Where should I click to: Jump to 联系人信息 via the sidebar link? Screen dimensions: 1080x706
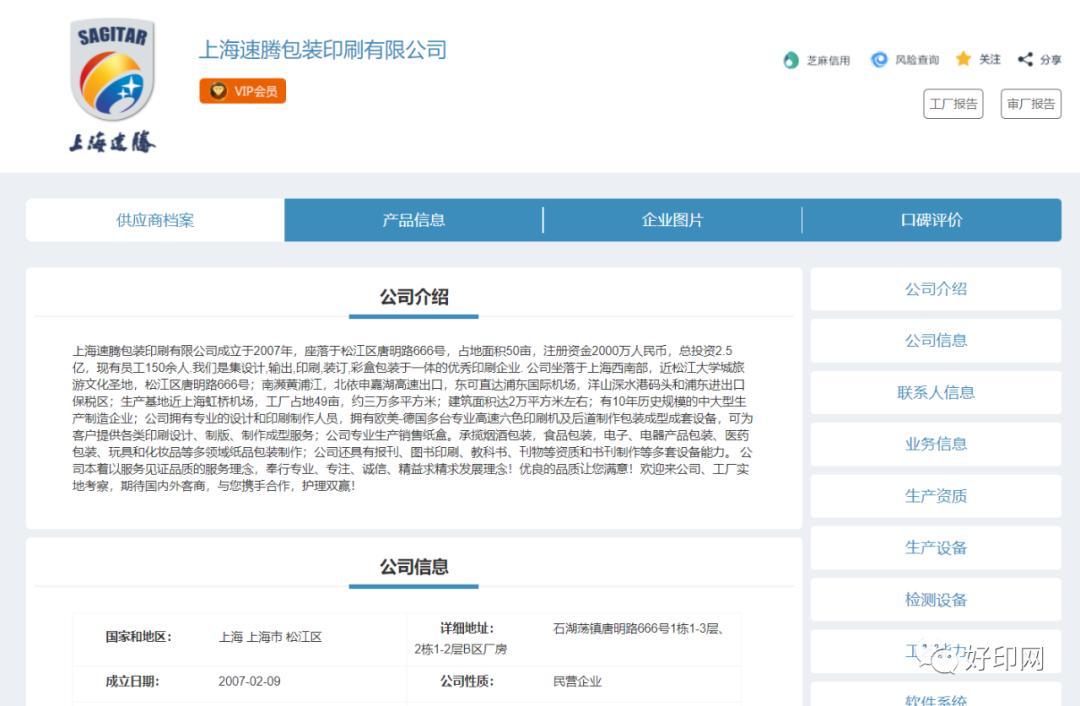[935, 393]
